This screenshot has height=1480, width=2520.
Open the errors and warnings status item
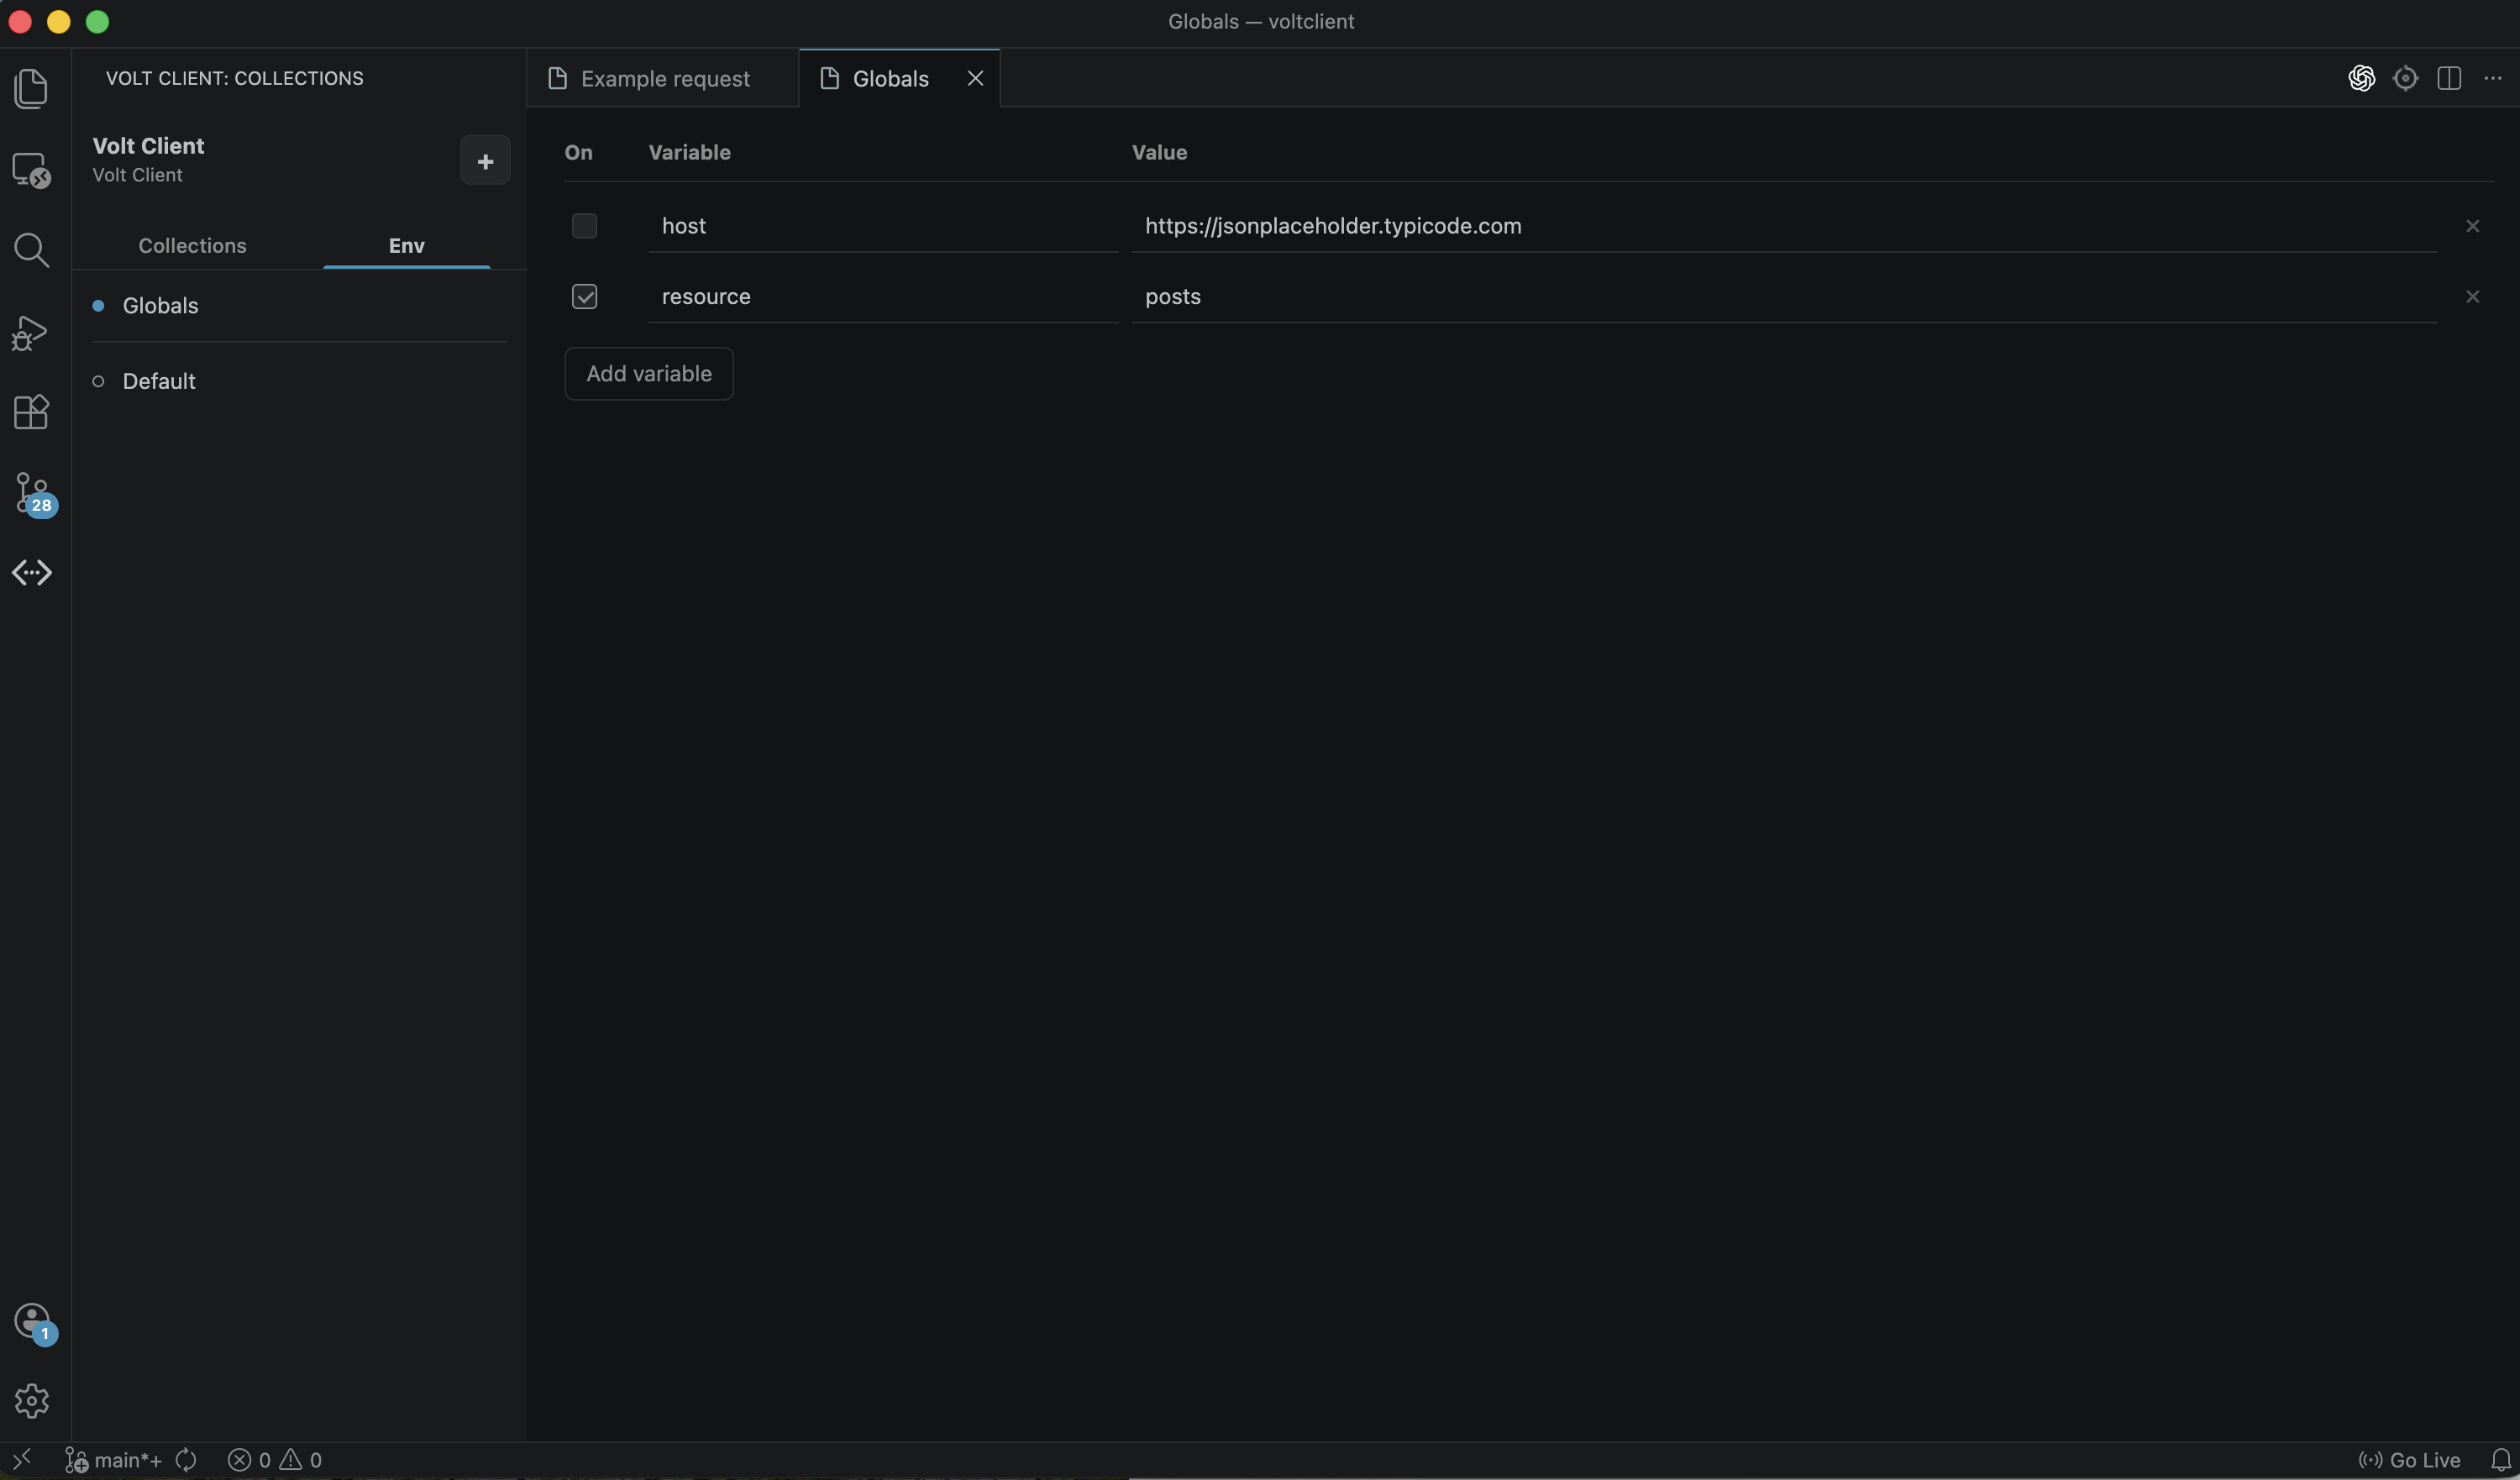point(275,1460)
